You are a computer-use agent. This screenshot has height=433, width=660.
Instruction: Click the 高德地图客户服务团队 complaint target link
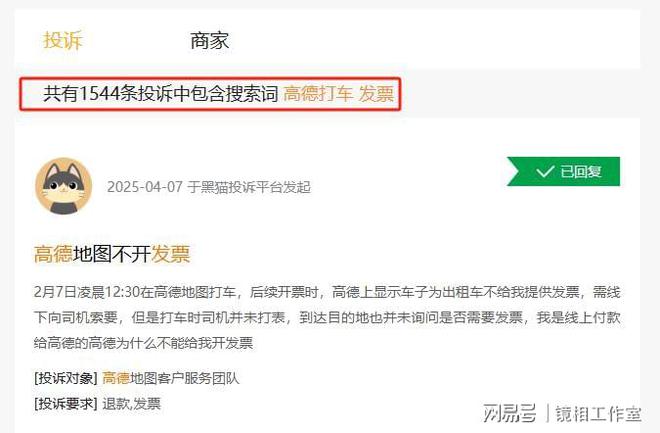click(x=170, y=378)
